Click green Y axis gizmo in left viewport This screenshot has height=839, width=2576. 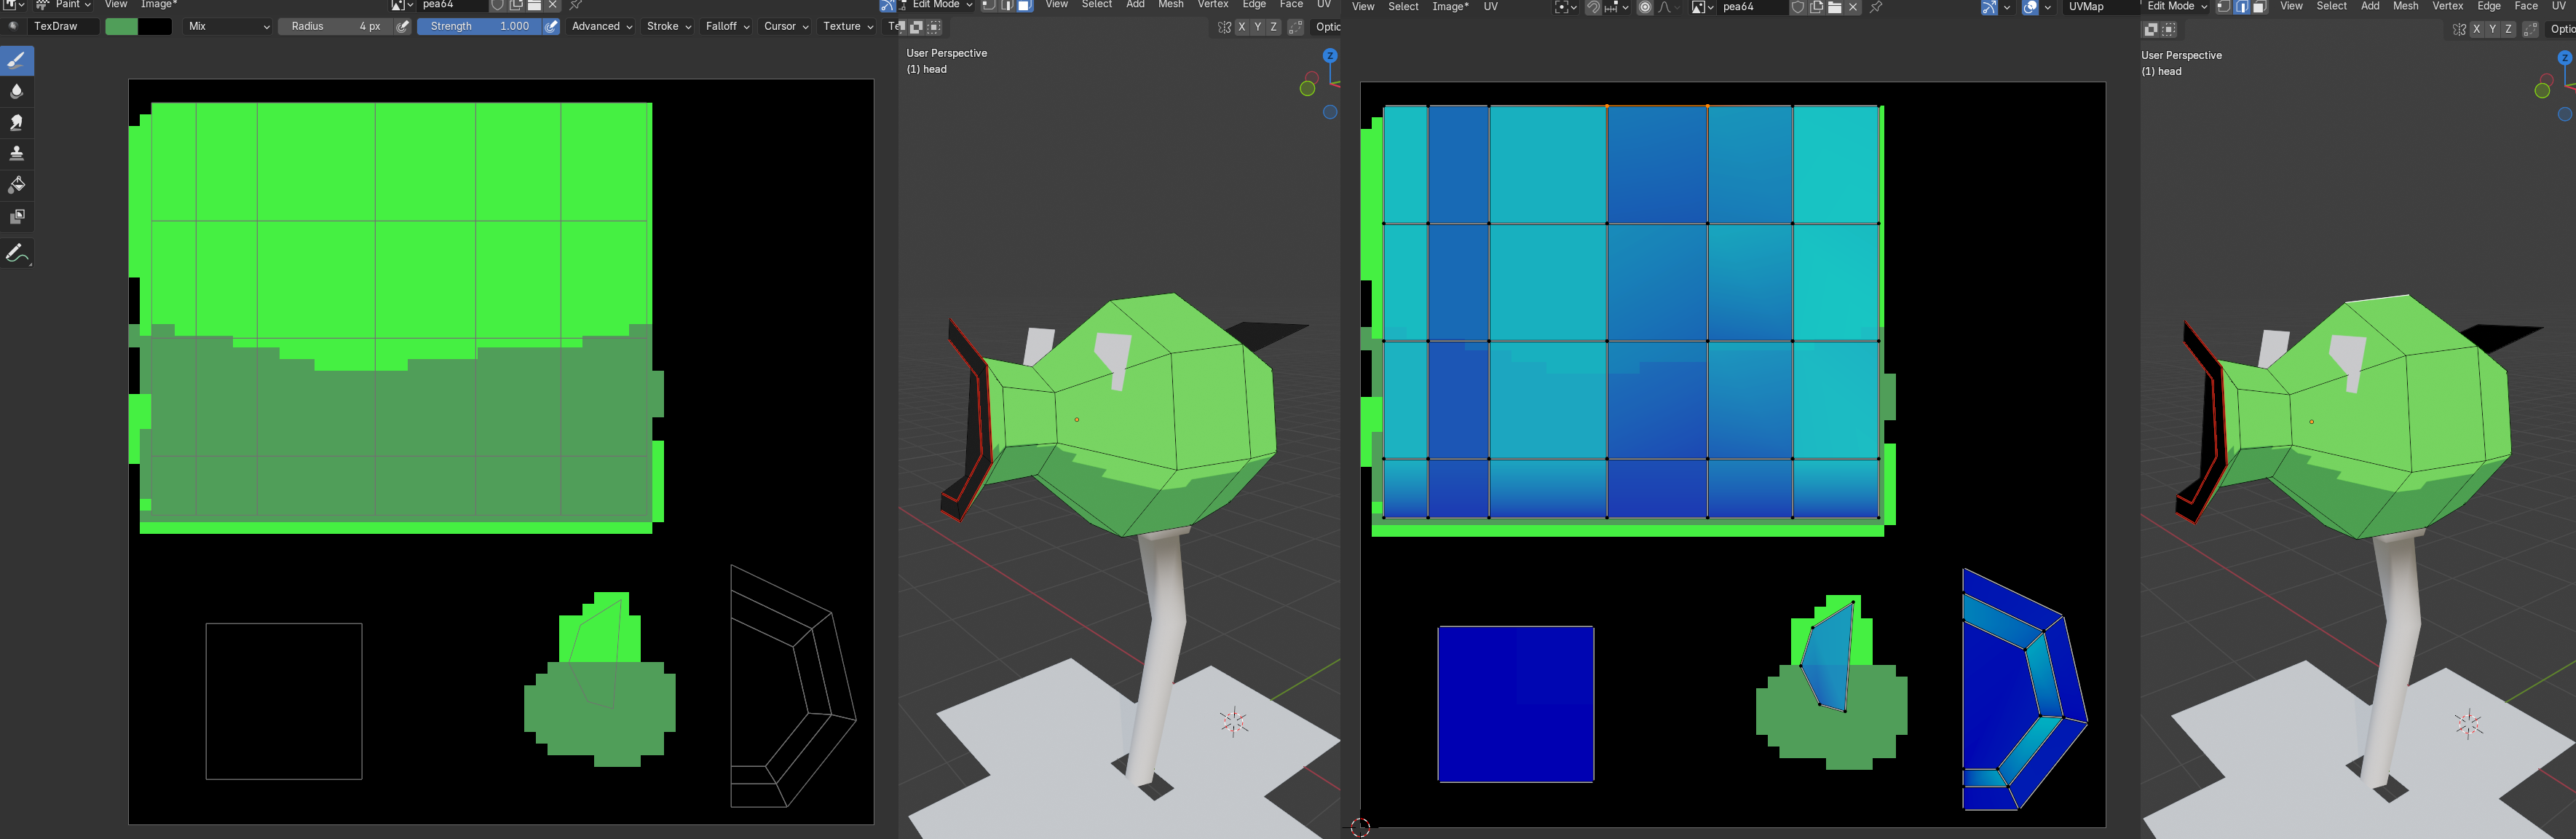pos(1307,89)
